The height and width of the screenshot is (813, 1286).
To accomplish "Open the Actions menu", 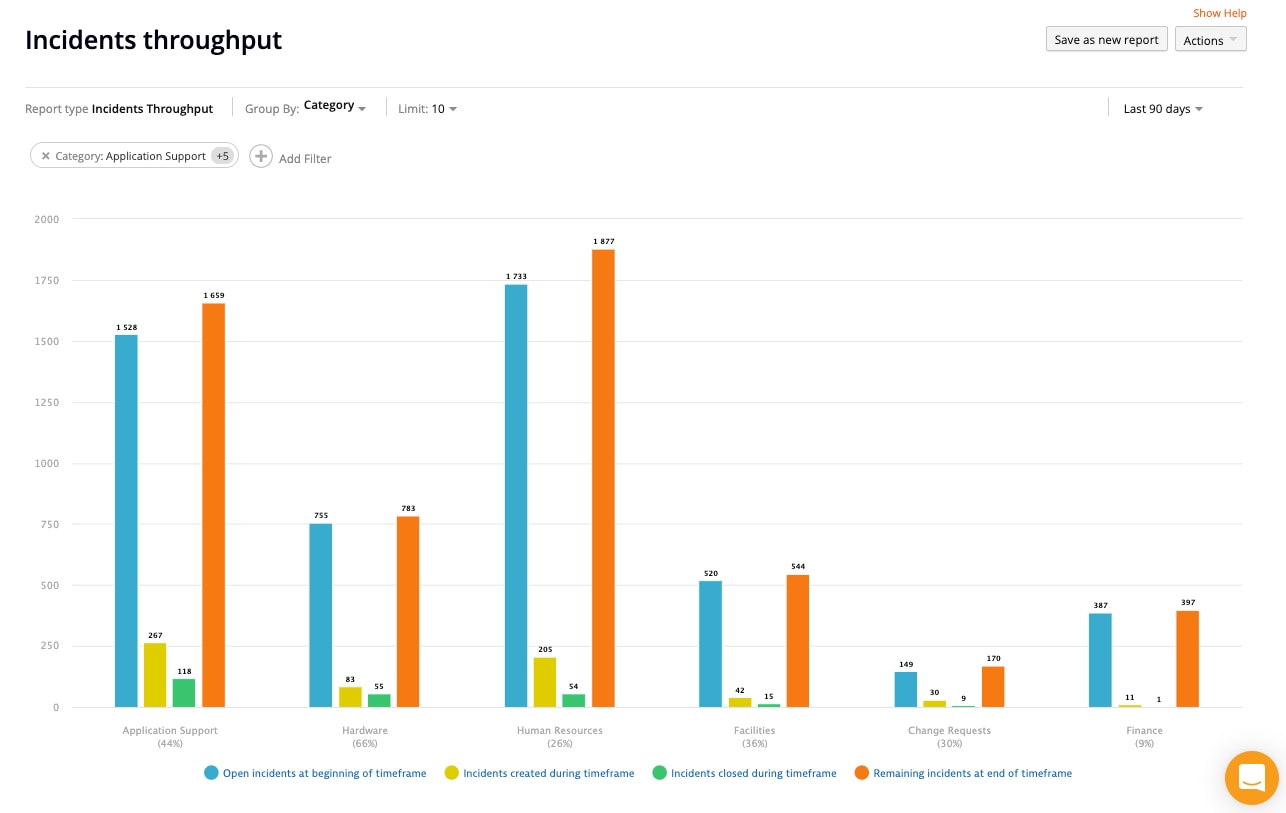I will [x=1210, y=40].
